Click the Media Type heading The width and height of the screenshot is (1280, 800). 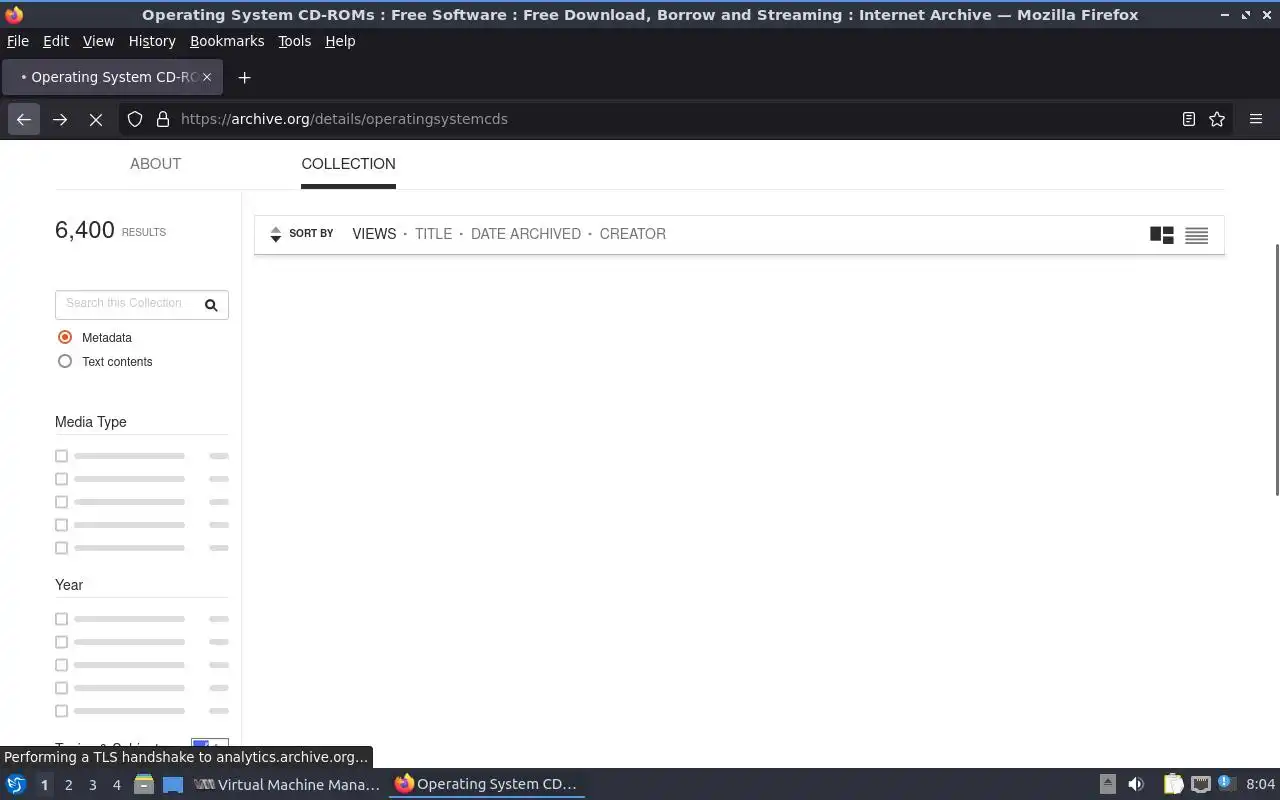coord(91,422)
